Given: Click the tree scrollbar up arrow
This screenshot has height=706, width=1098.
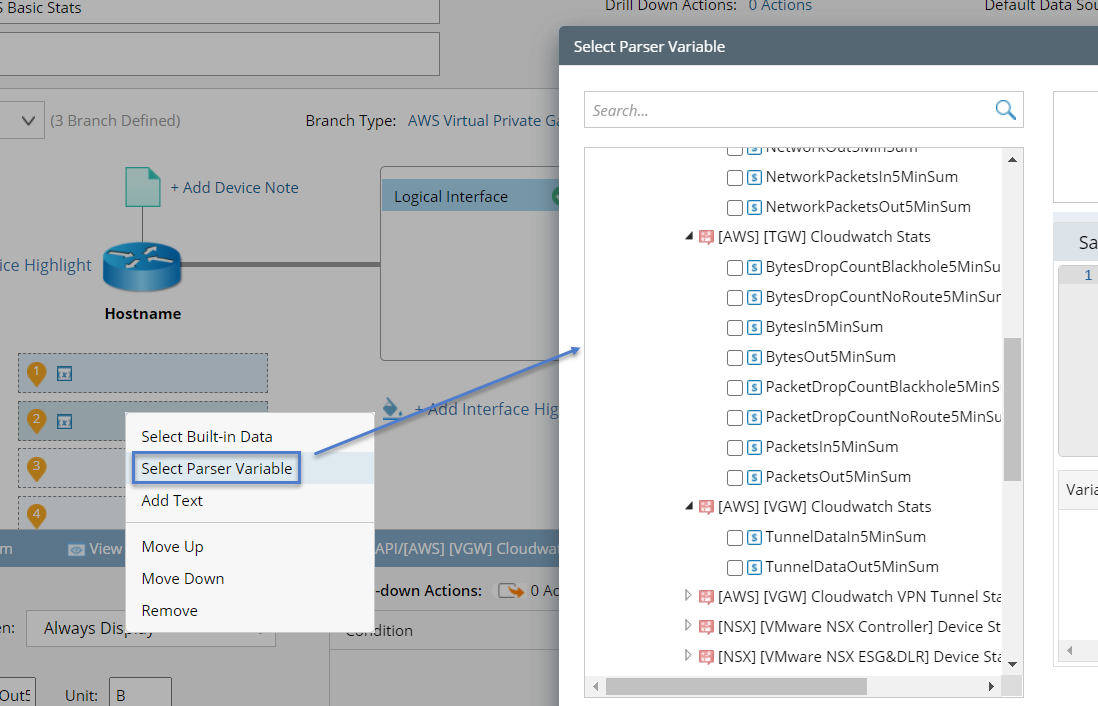Looking at the screenshot, I should [x=1013, y=160].
